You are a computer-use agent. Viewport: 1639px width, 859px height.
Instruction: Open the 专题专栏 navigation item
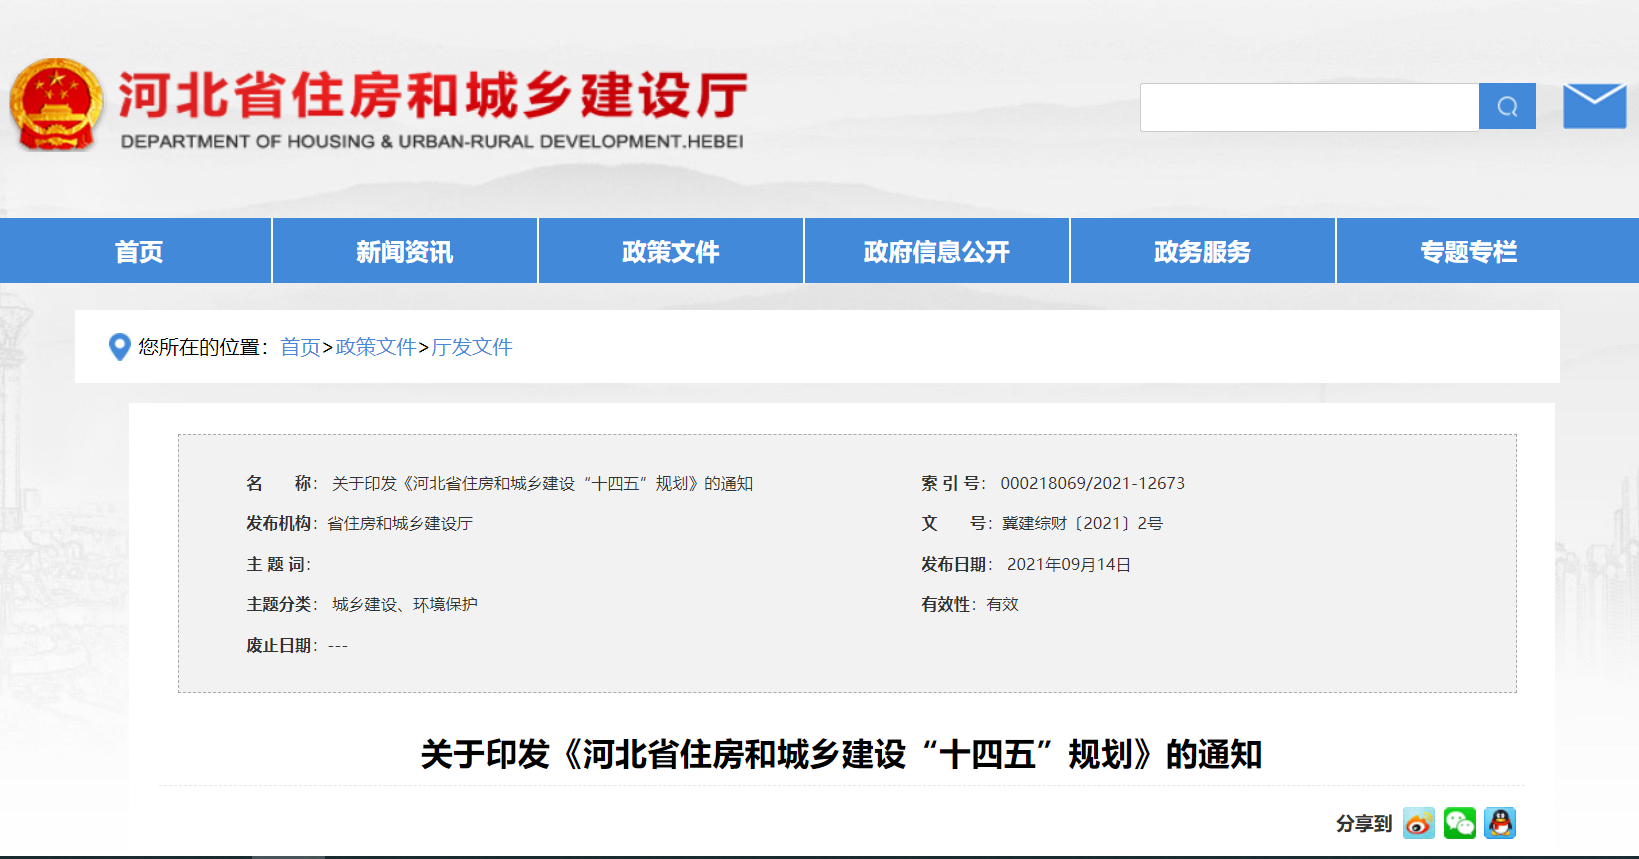(x=1468, y=251)
